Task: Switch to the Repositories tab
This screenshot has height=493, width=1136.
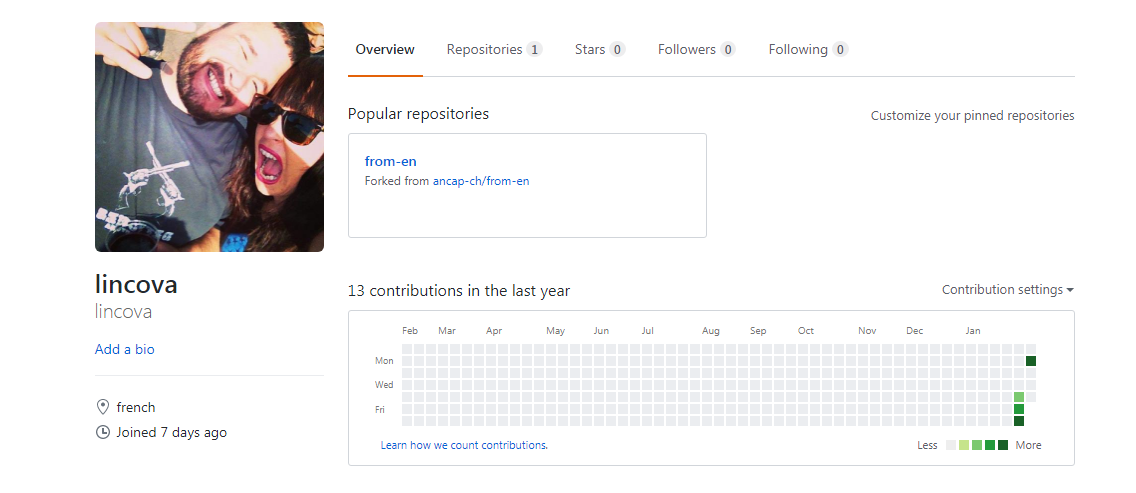Action: pos(494,49)
